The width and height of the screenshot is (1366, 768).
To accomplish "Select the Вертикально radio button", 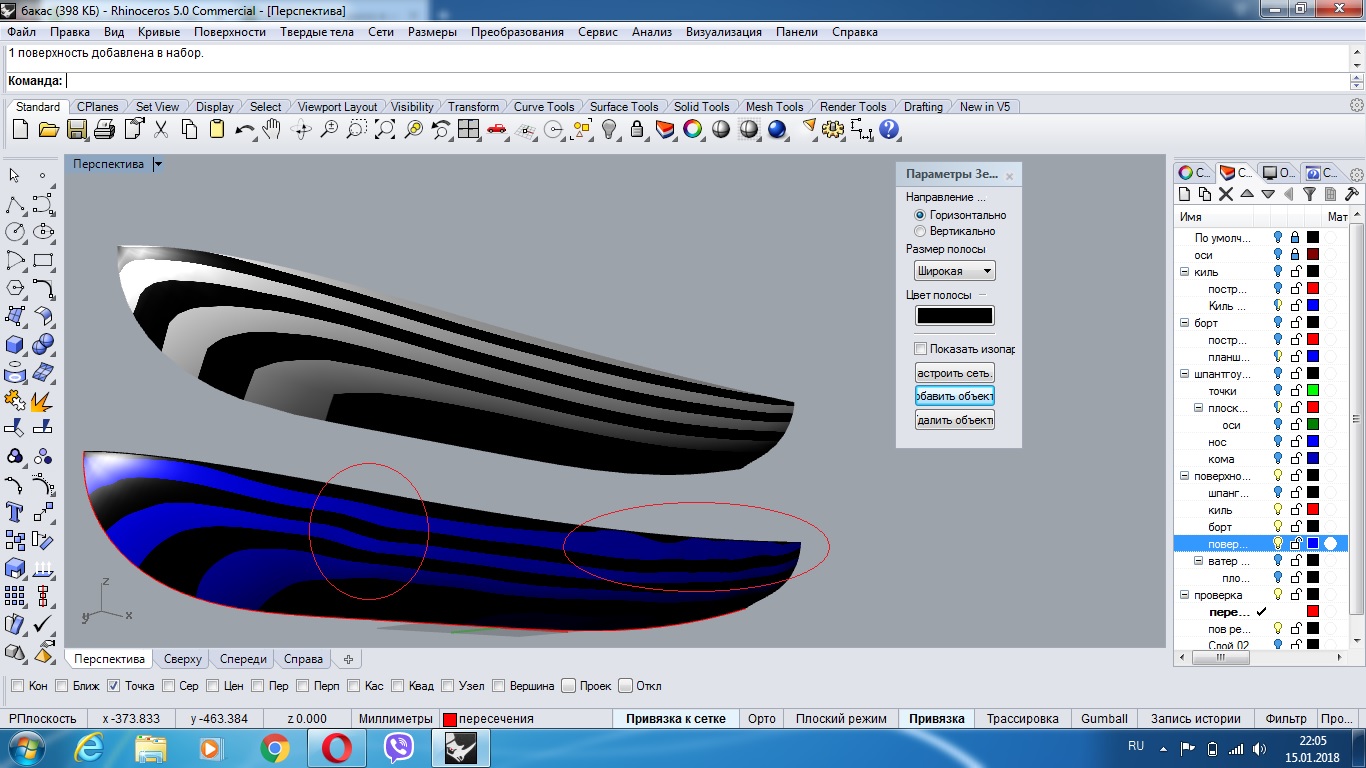I will tap(920, 231).
